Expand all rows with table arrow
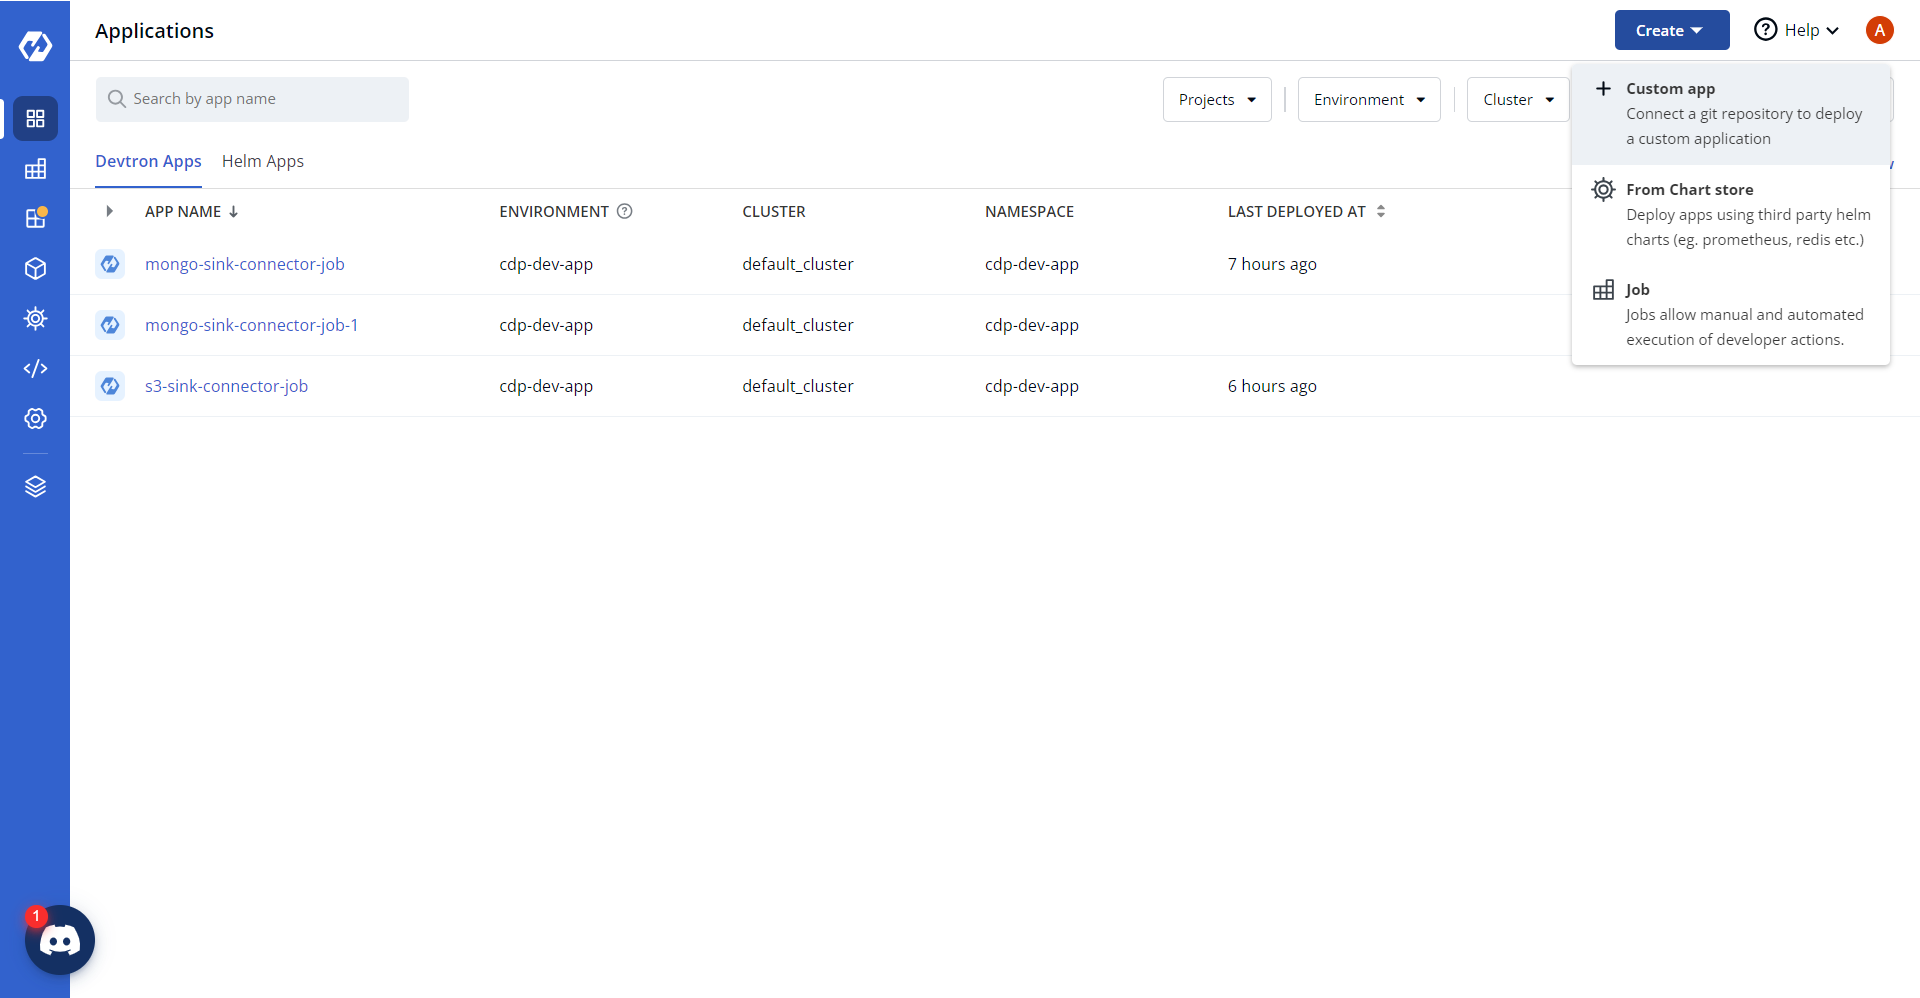Screen dimensions: 1920x998 (x=109, y=211)
